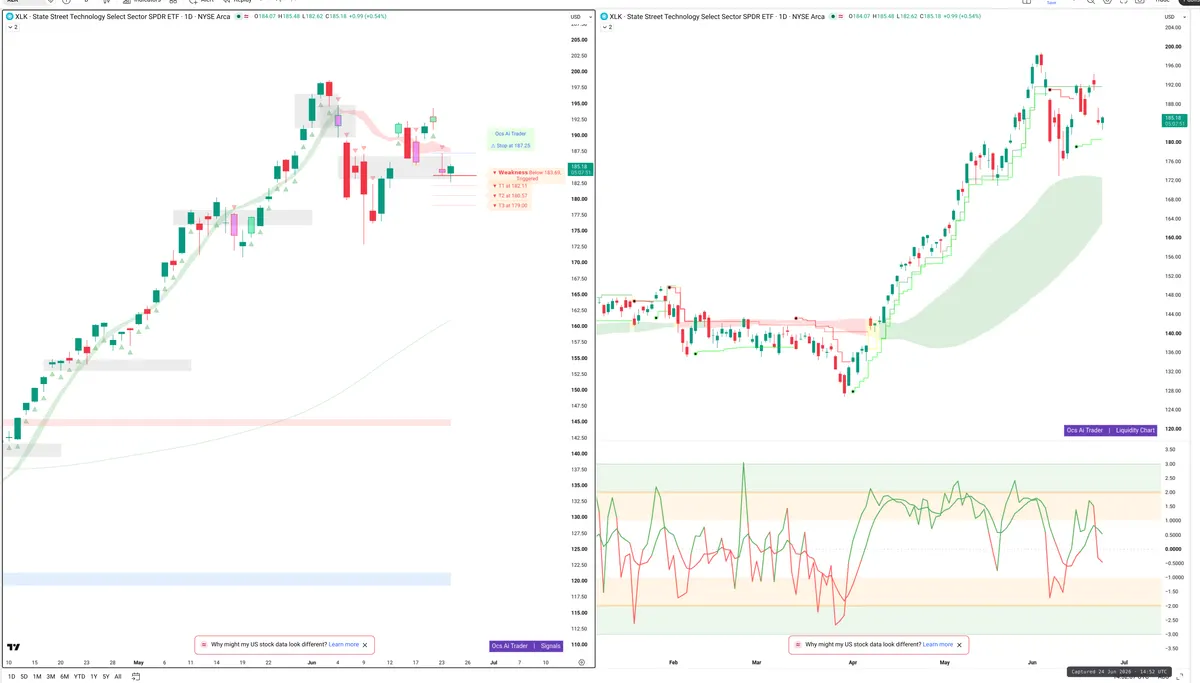This screenshot has height=683, width=1200.
Task: Select the All time range
Action: [118, 677]
